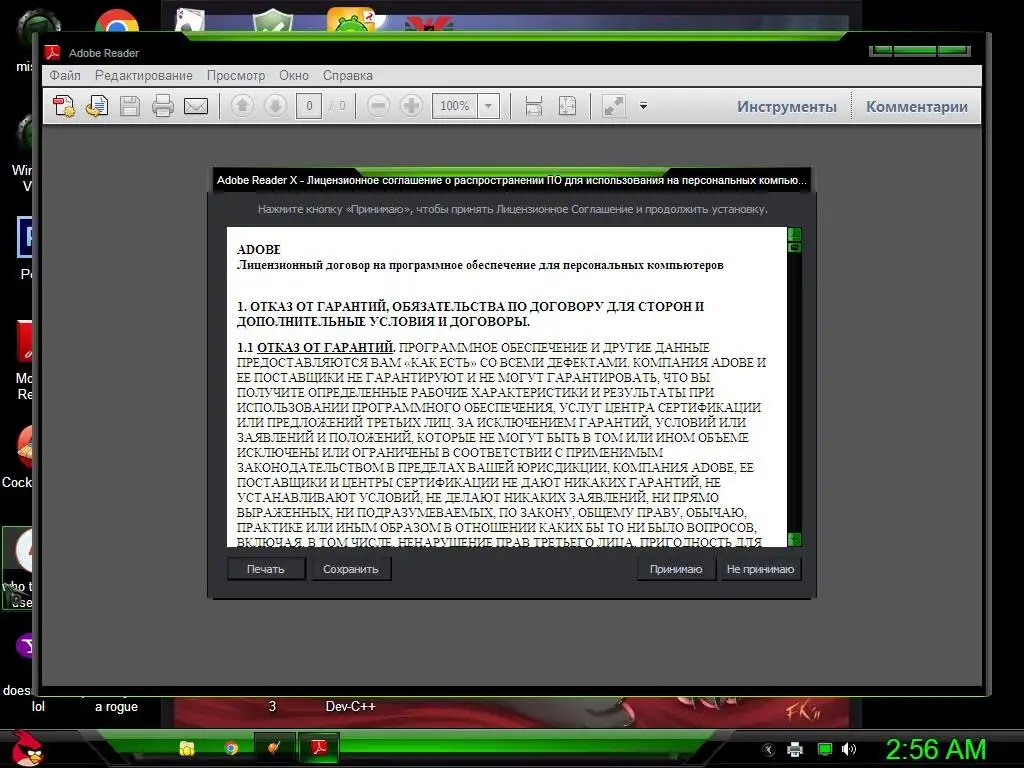Viewport: 1024px width, 768px height.
Task: Click the Chrome icon in the taskbar
Action: pyautogui.click(x=231, y=748)
